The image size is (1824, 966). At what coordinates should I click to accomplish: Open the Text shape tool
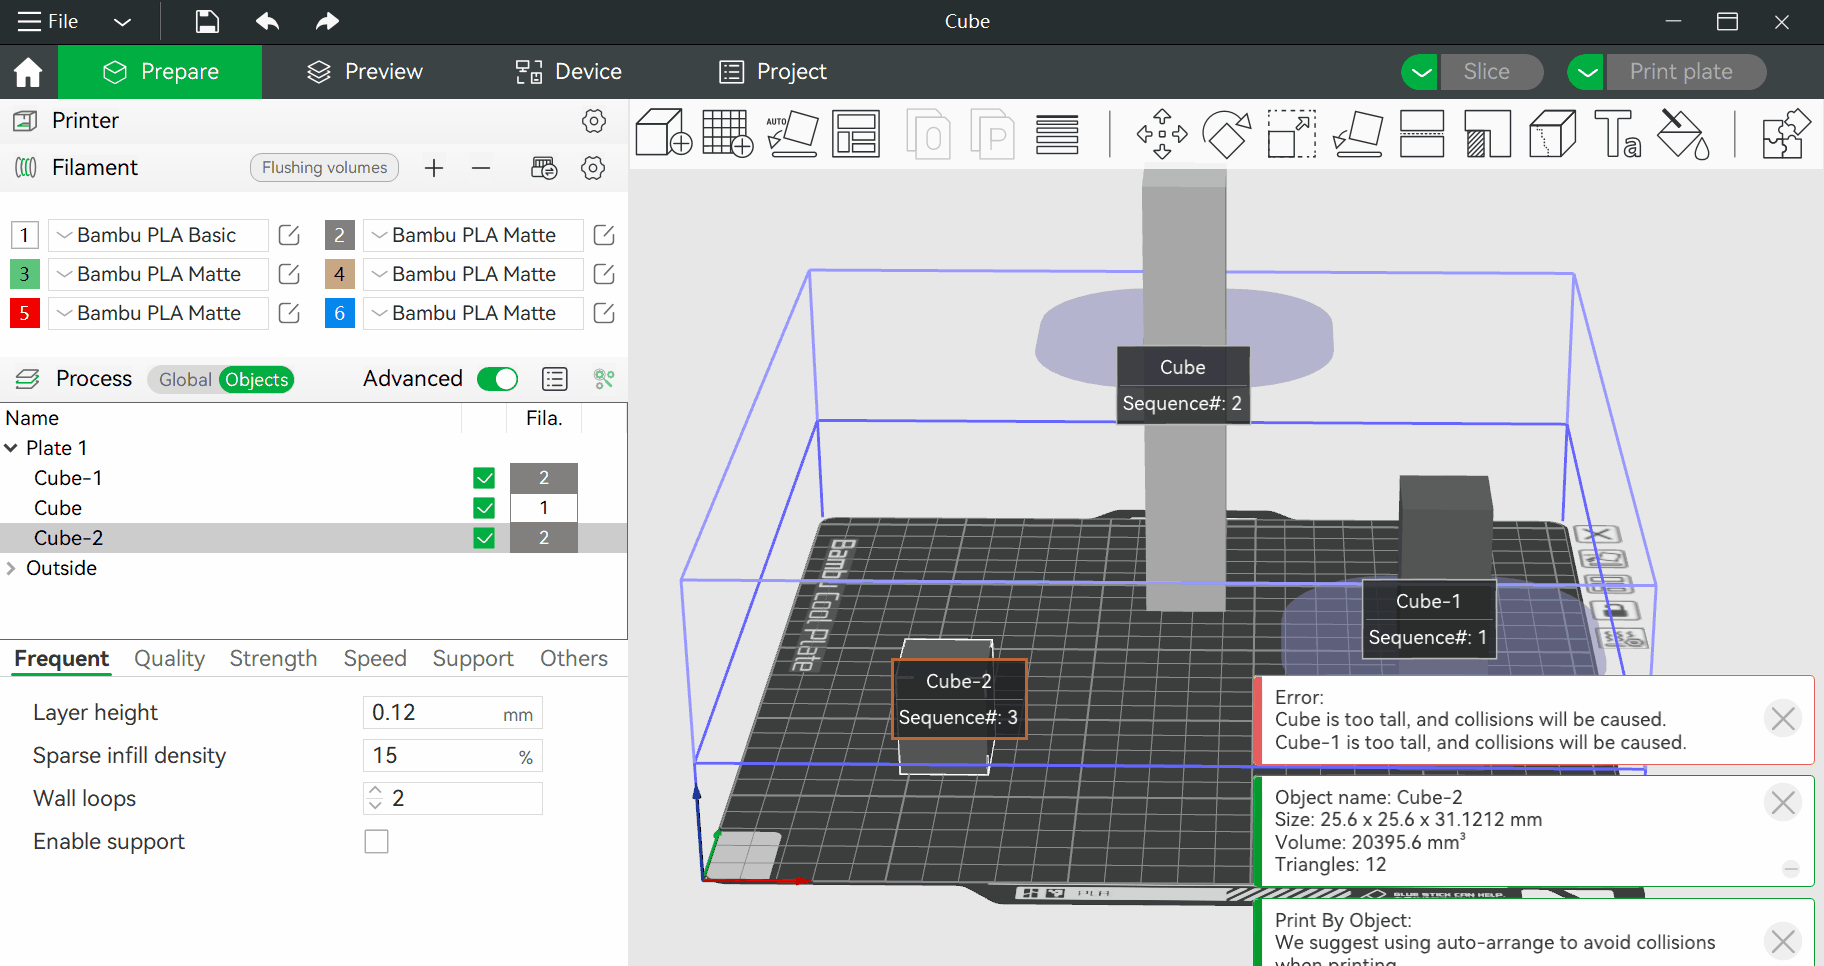[1617, 134]
